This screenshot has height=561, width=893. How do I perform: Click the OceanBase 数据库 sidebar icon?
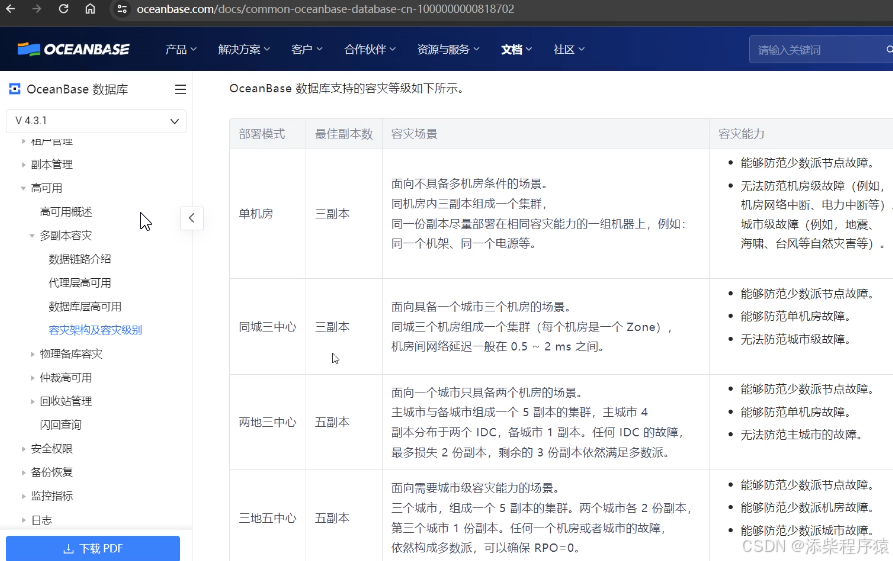14,89
